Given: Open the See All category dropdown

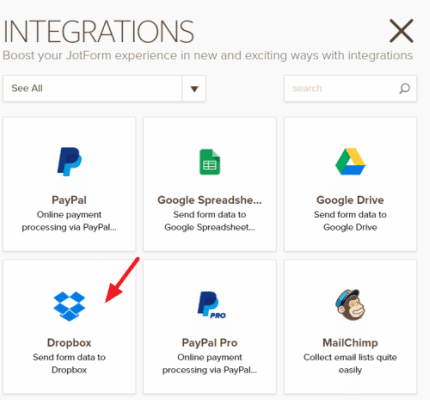Looking at the screenshot, I should pos(104,88).
